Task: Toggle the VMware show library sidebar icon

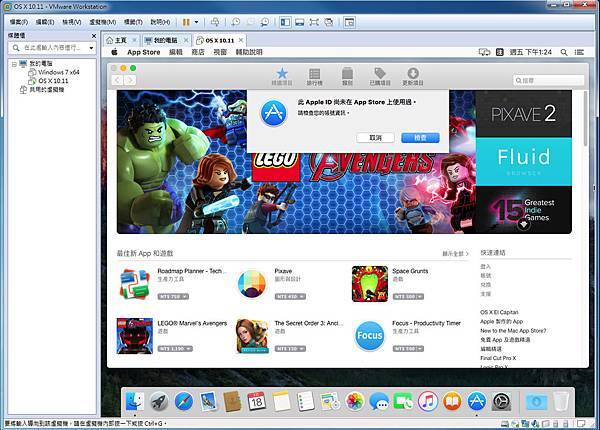Action: 285,22
